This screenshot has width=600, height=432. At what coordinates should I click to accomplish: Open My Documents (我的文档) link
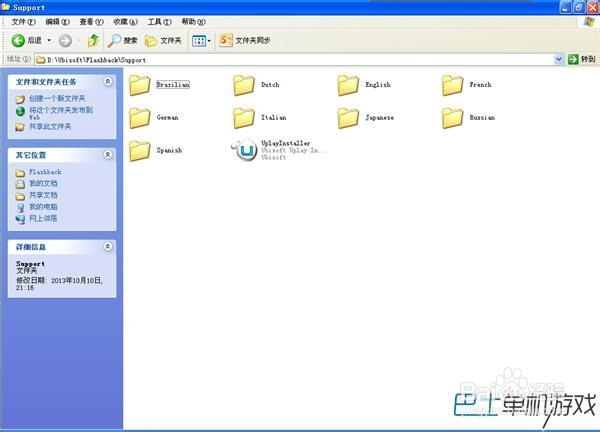(x=43, y=184)
